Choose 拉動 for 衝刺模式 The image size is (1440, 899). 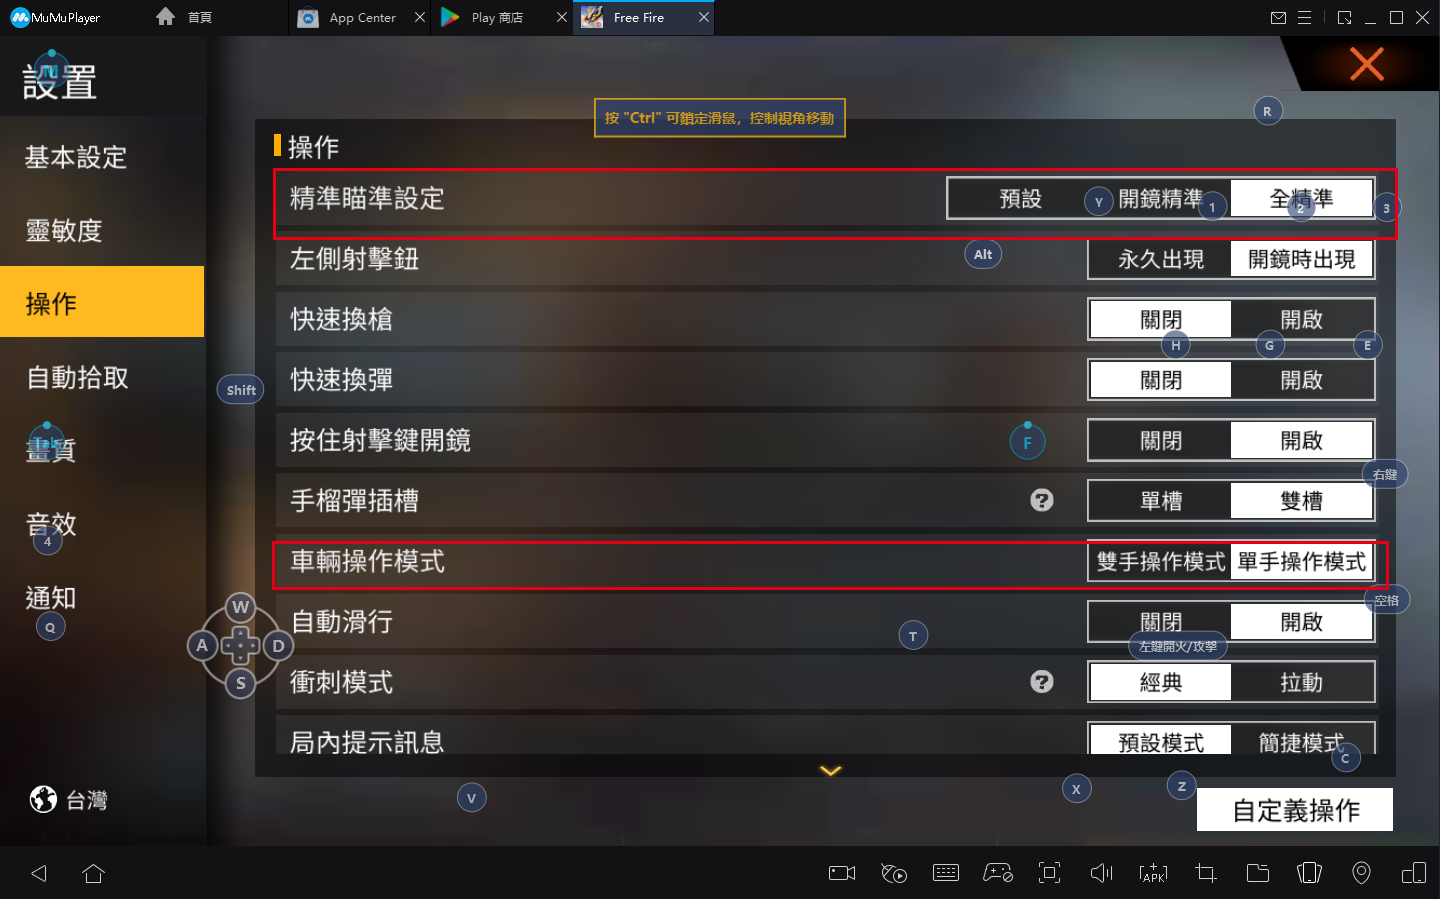(1302, 682)
